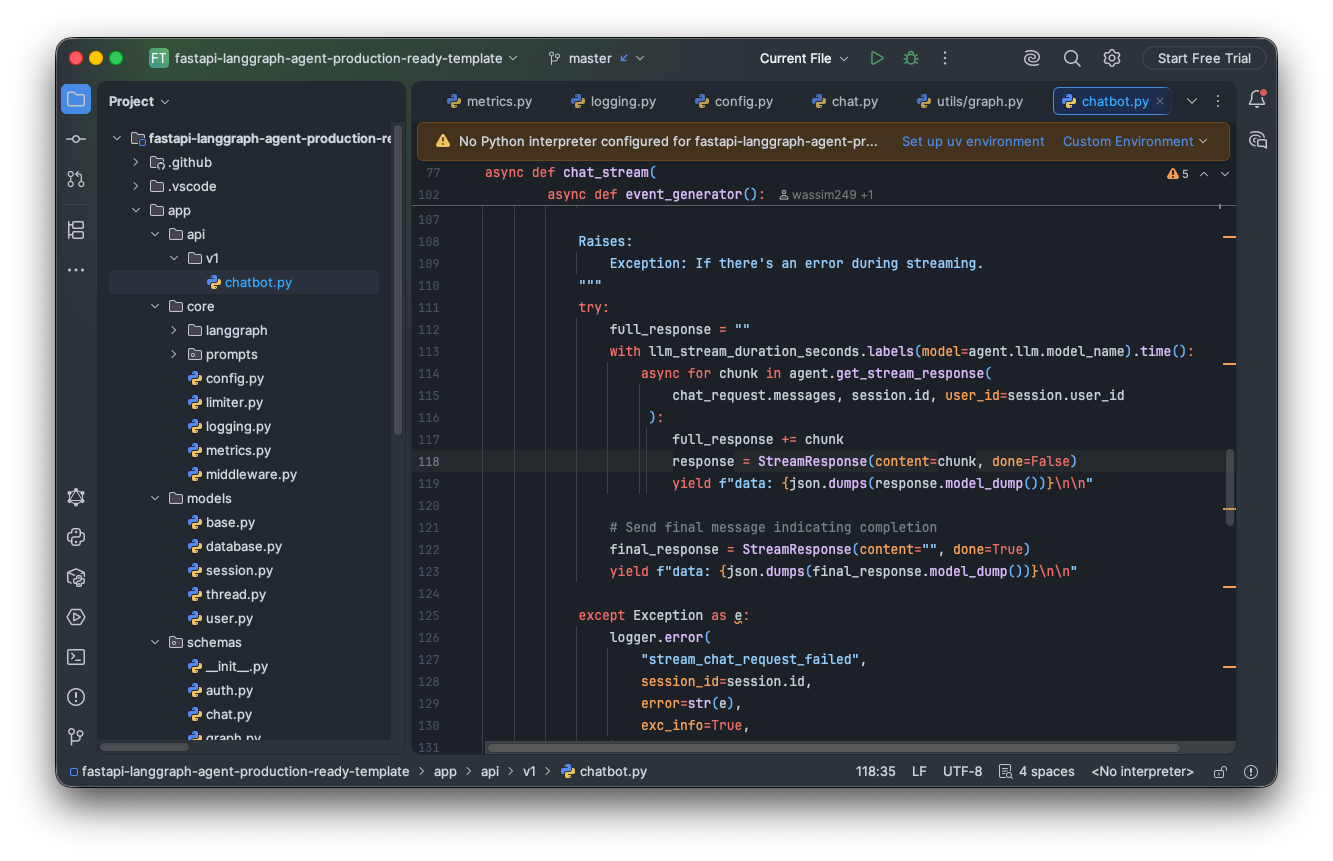Open Search Everywhere magnifier
Screen dimensions: 1333x861
1072,58
